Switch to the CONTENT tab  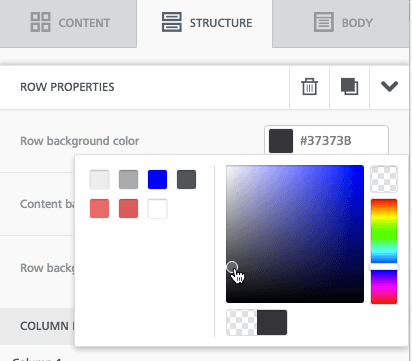pos(68,23)
